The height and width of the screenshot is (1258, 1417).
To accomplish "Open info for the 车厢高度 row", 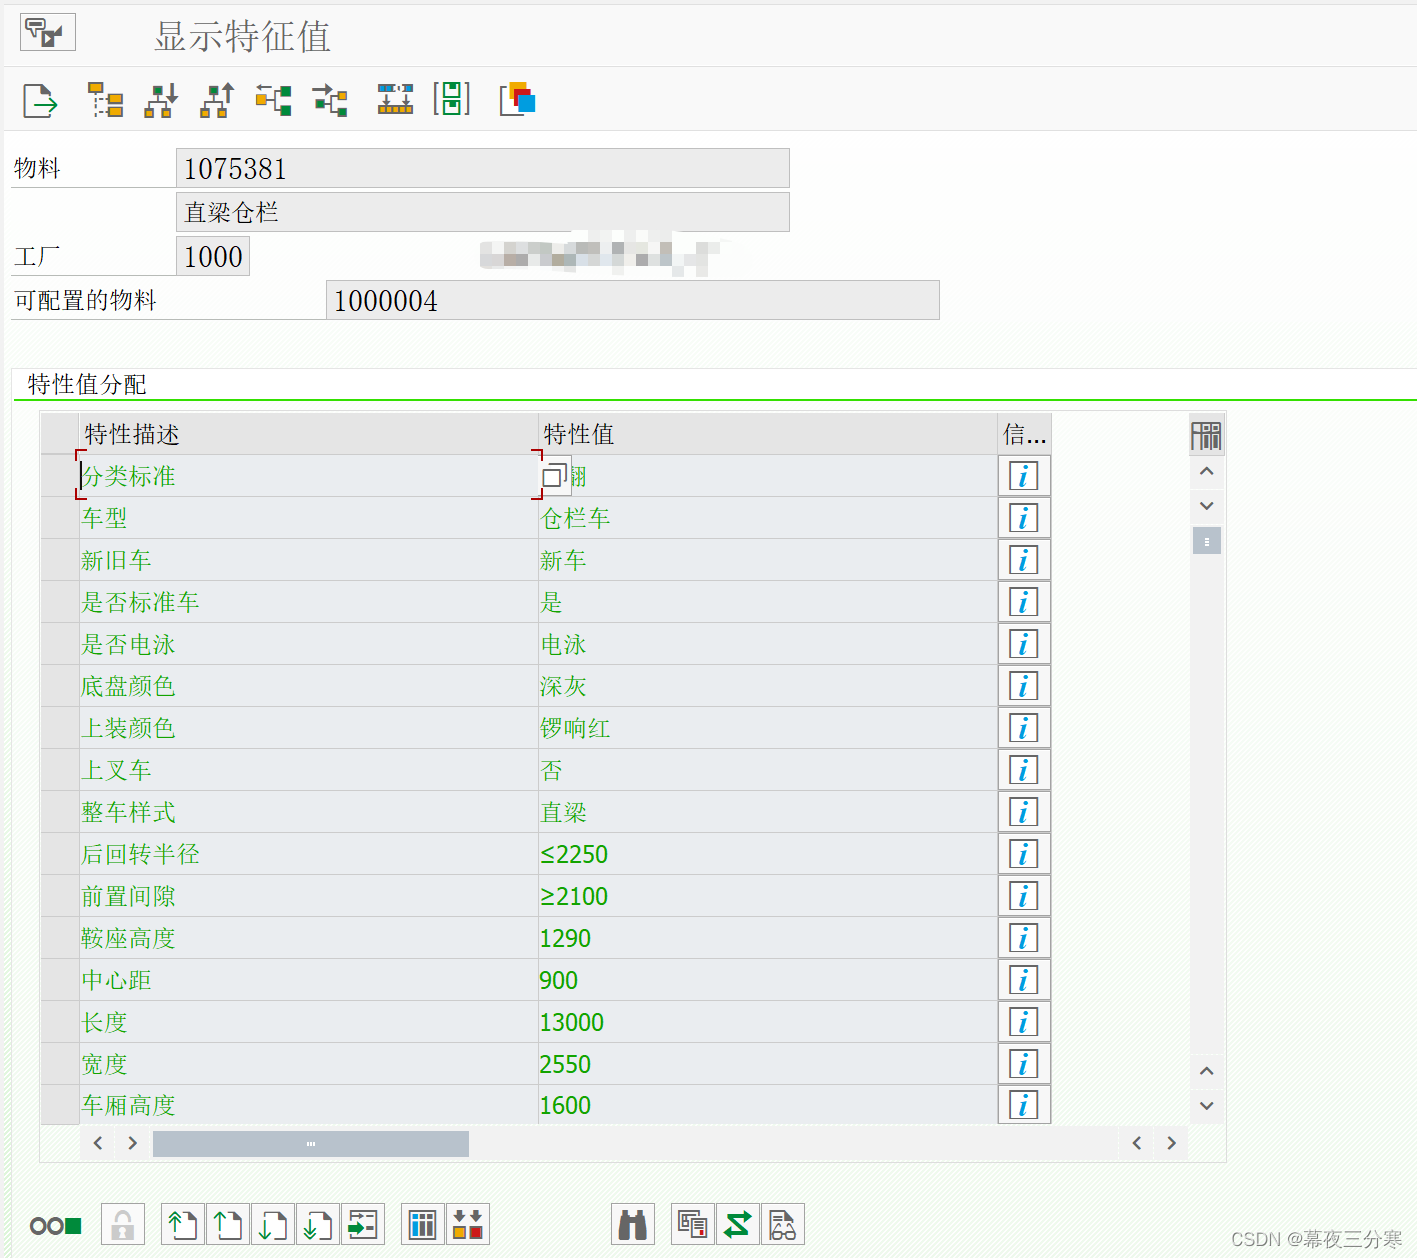I will [x=1023, y=1105].
